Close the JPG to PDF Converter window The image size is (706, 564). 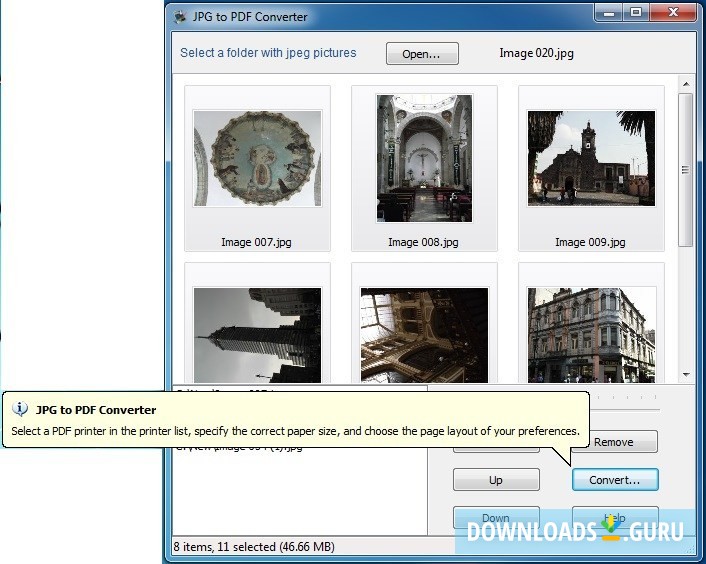pyautogui.click(x=673, y=13)
